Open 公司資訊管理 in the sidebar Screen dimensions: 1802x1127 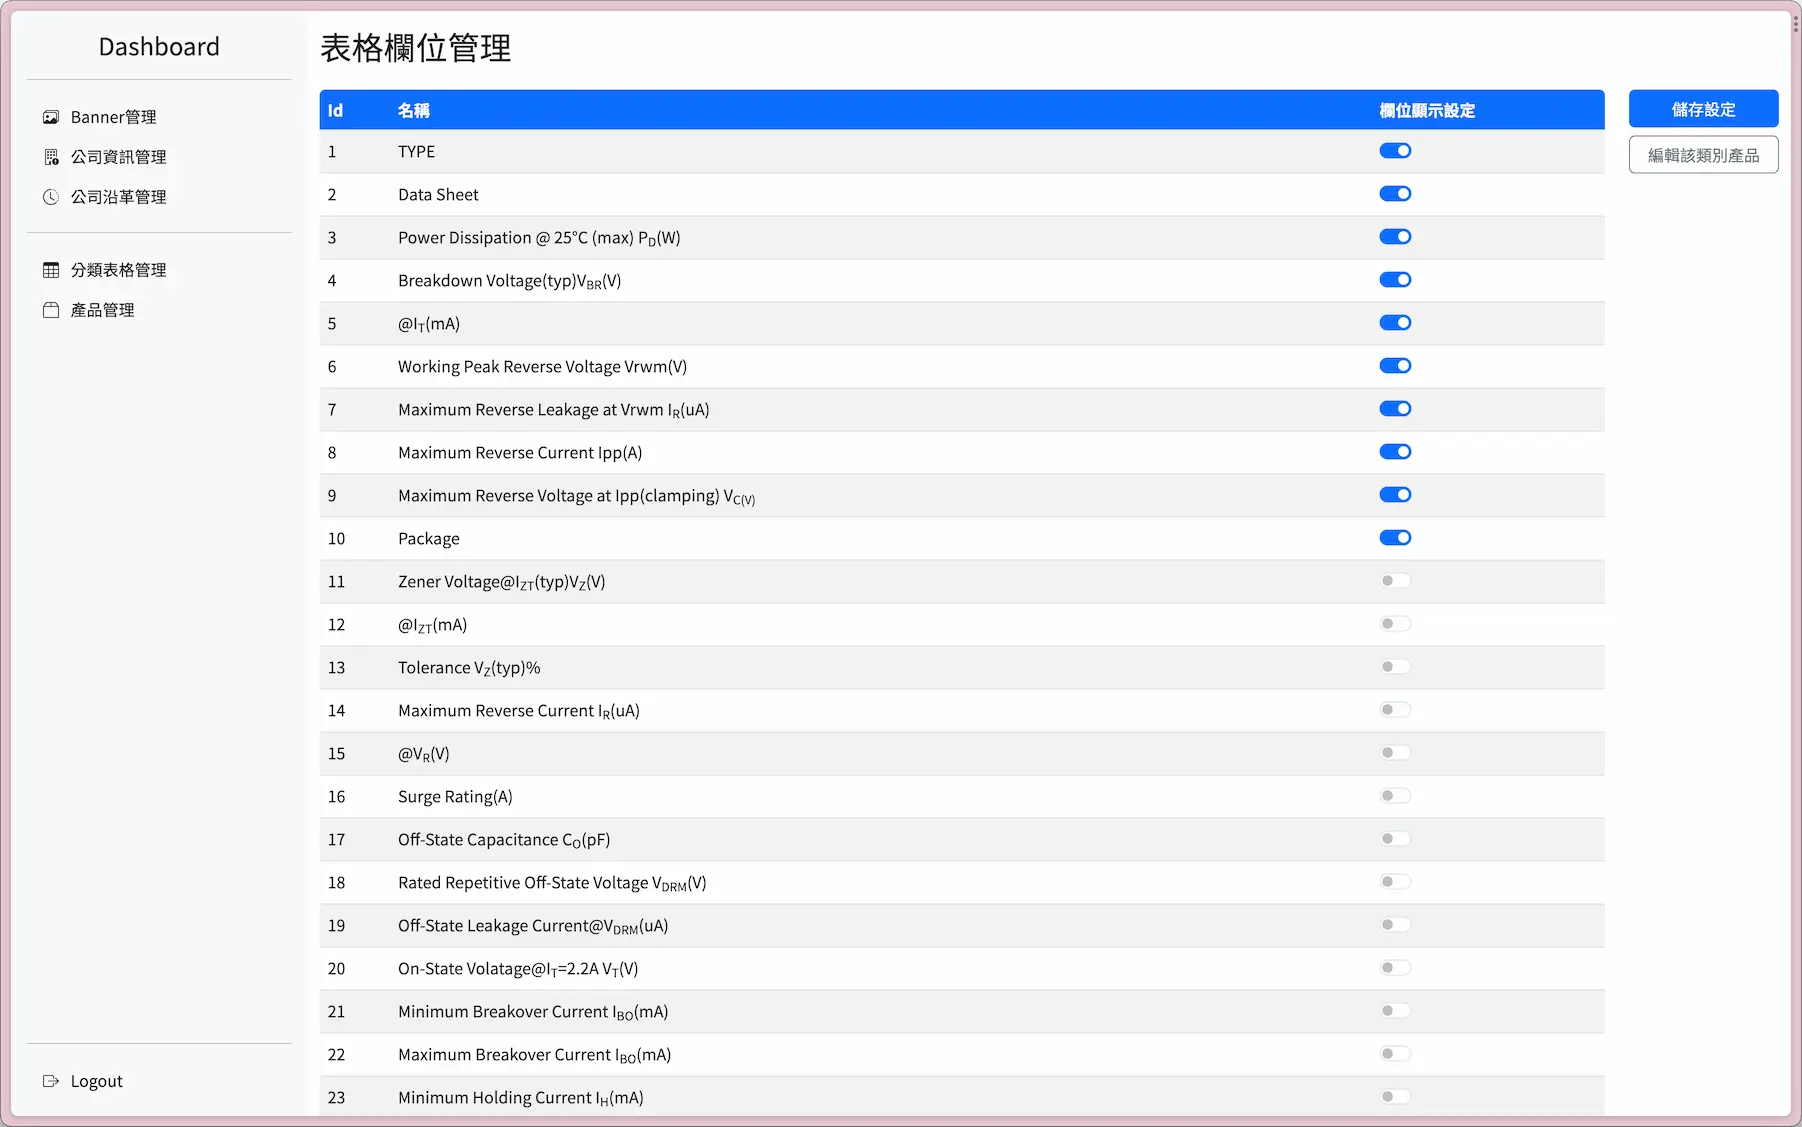point(118,157)
